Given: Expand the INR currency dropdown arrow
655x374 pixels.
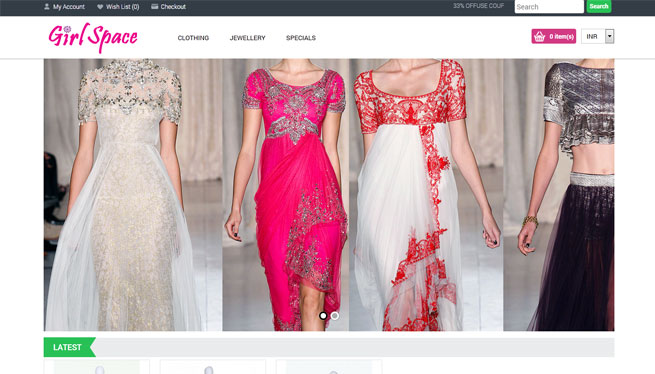Looking at the screenshot, I should [x=609, y=36].
